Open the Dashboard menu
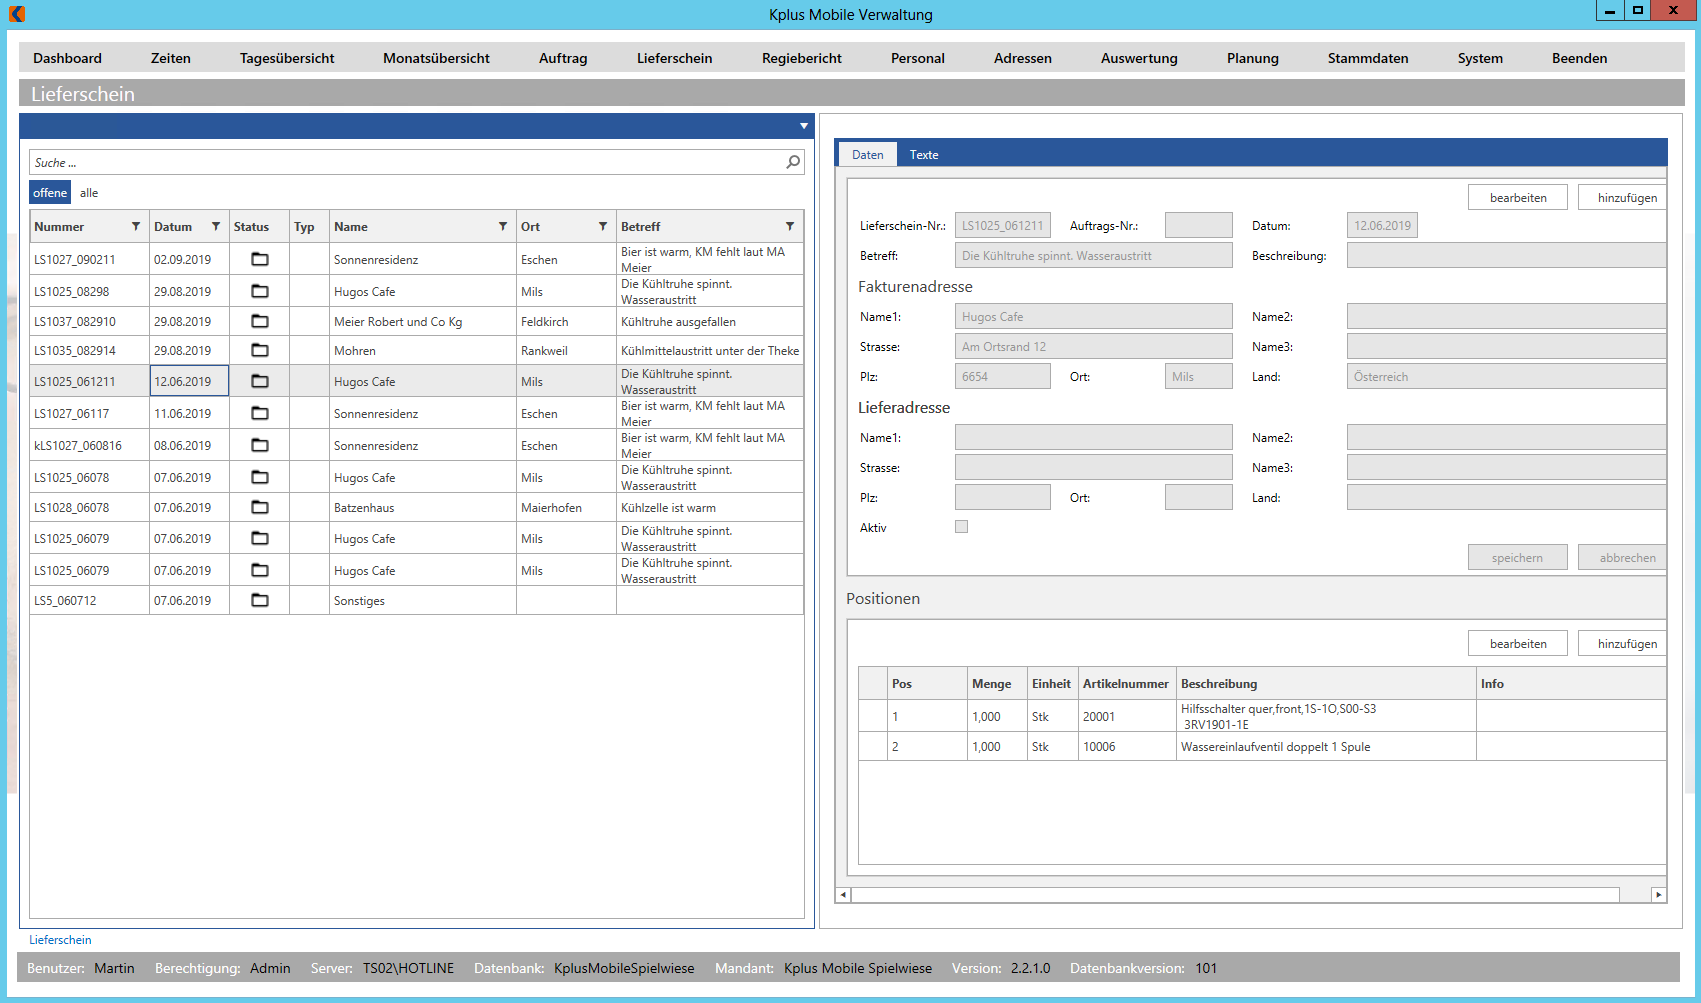The height and width of the screenshot is (1003, 1701). [x=67, y=58]
